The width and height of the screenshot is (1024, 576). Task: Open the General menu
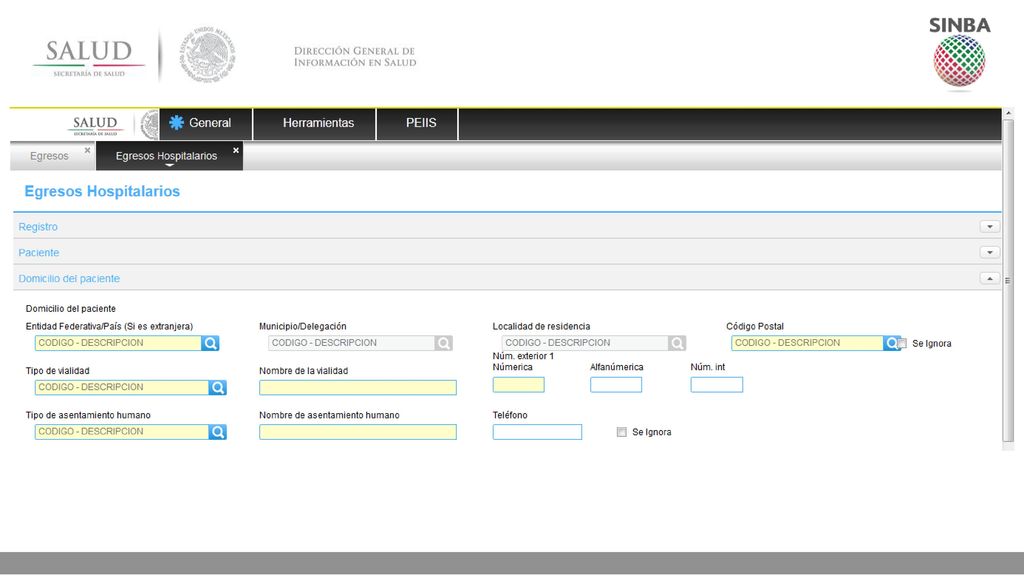point(206,123)
